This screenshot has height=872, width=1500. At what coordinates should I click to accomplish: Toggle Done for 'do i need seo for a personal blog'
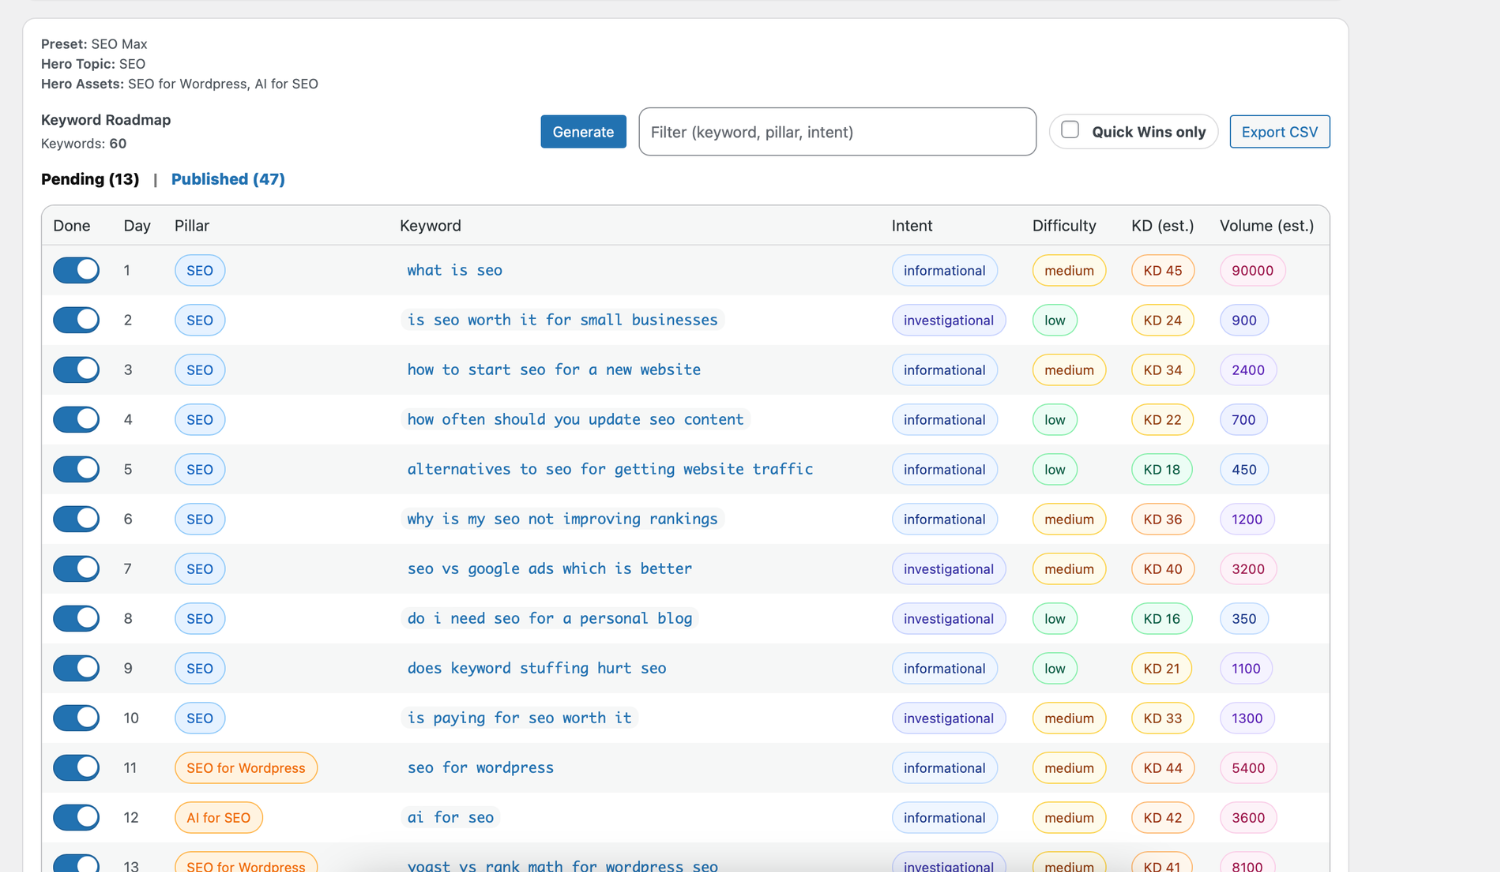(x=76, y=618)
